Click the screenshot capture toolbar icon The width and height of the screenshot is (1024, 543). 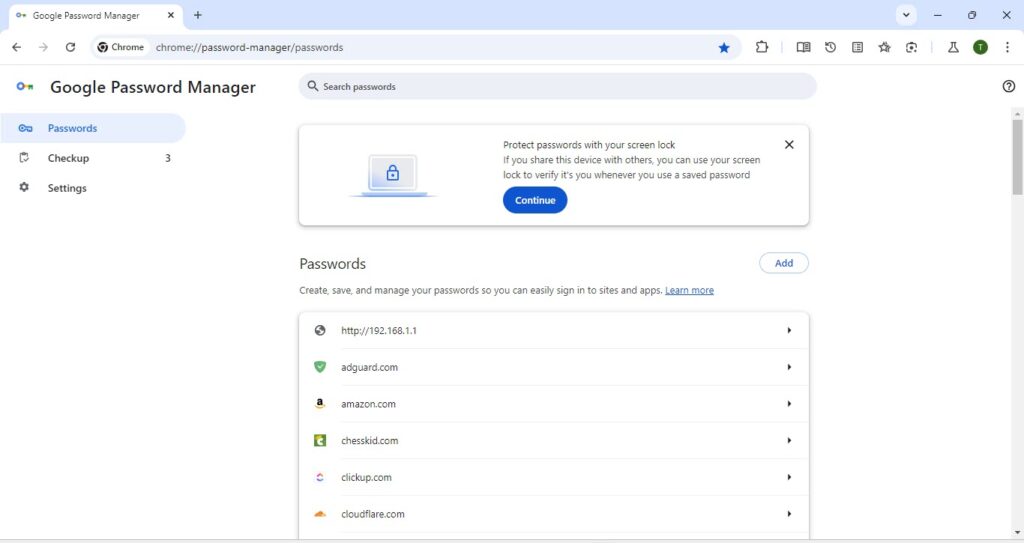click(x=912, y=47)
